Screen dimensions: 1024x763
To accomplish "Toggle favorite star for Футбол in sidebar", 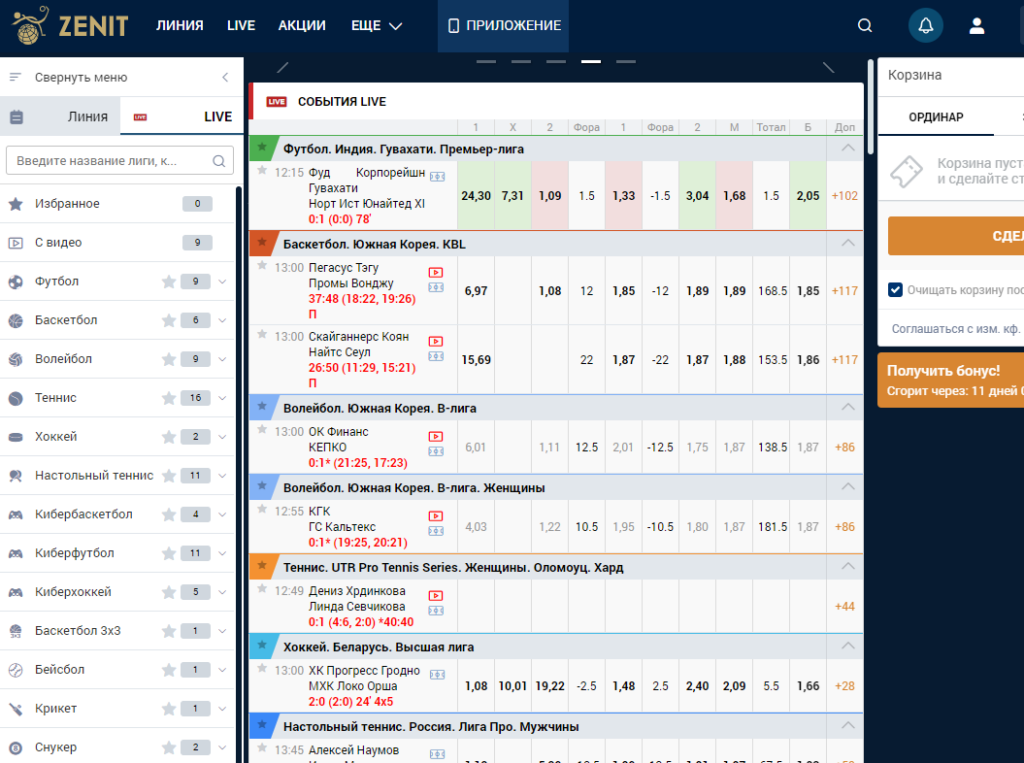I will pyautogui.click(x=168, y=282).
